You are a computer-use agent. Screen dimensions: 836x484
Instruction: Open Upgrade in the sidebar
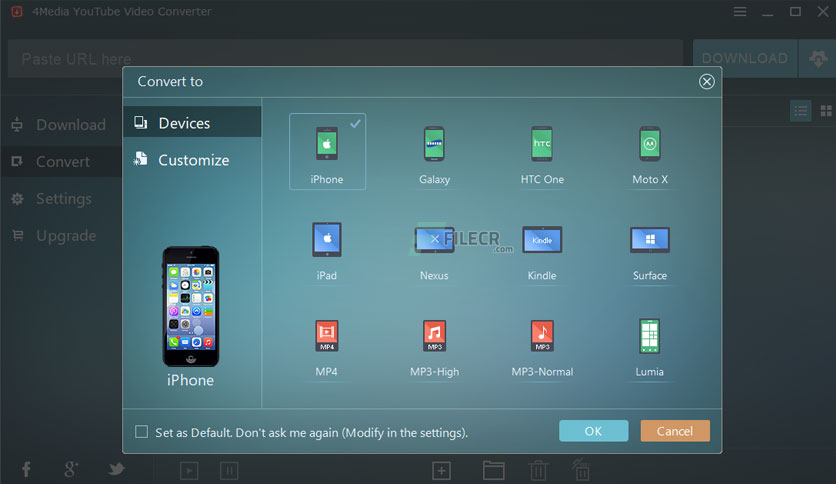click(x=61, y=236)
